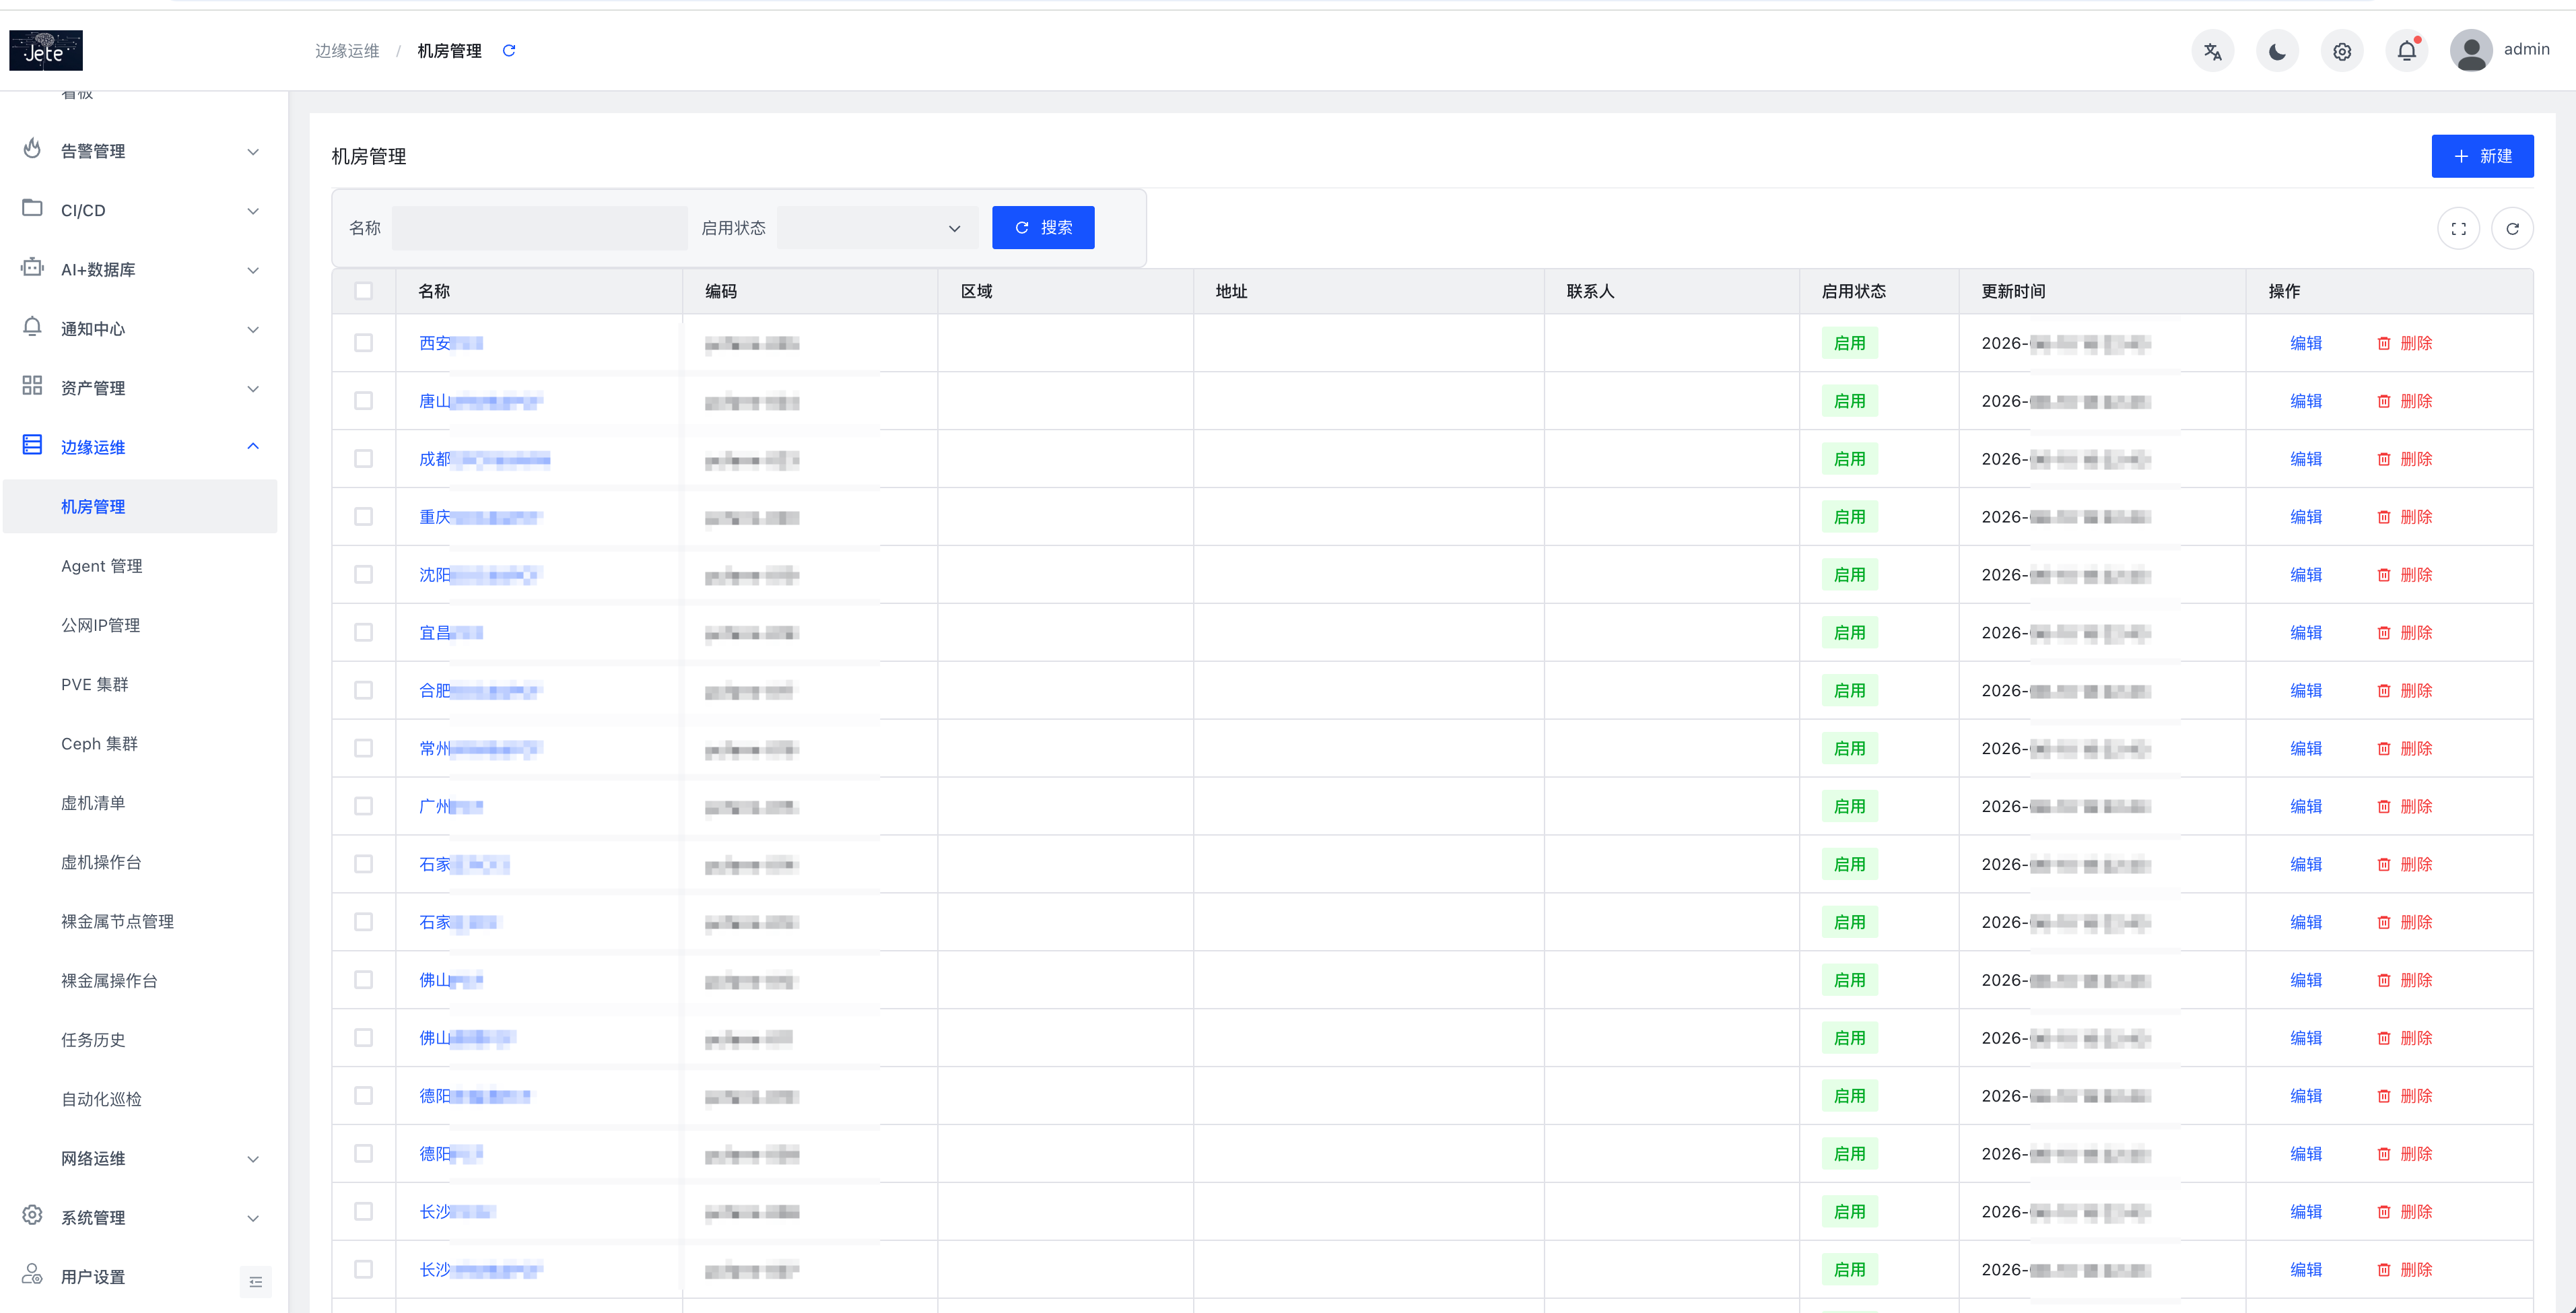The image size is (2576, 1313).
Task: Delete the 唐山 row
Action: tap(2404, 401)
